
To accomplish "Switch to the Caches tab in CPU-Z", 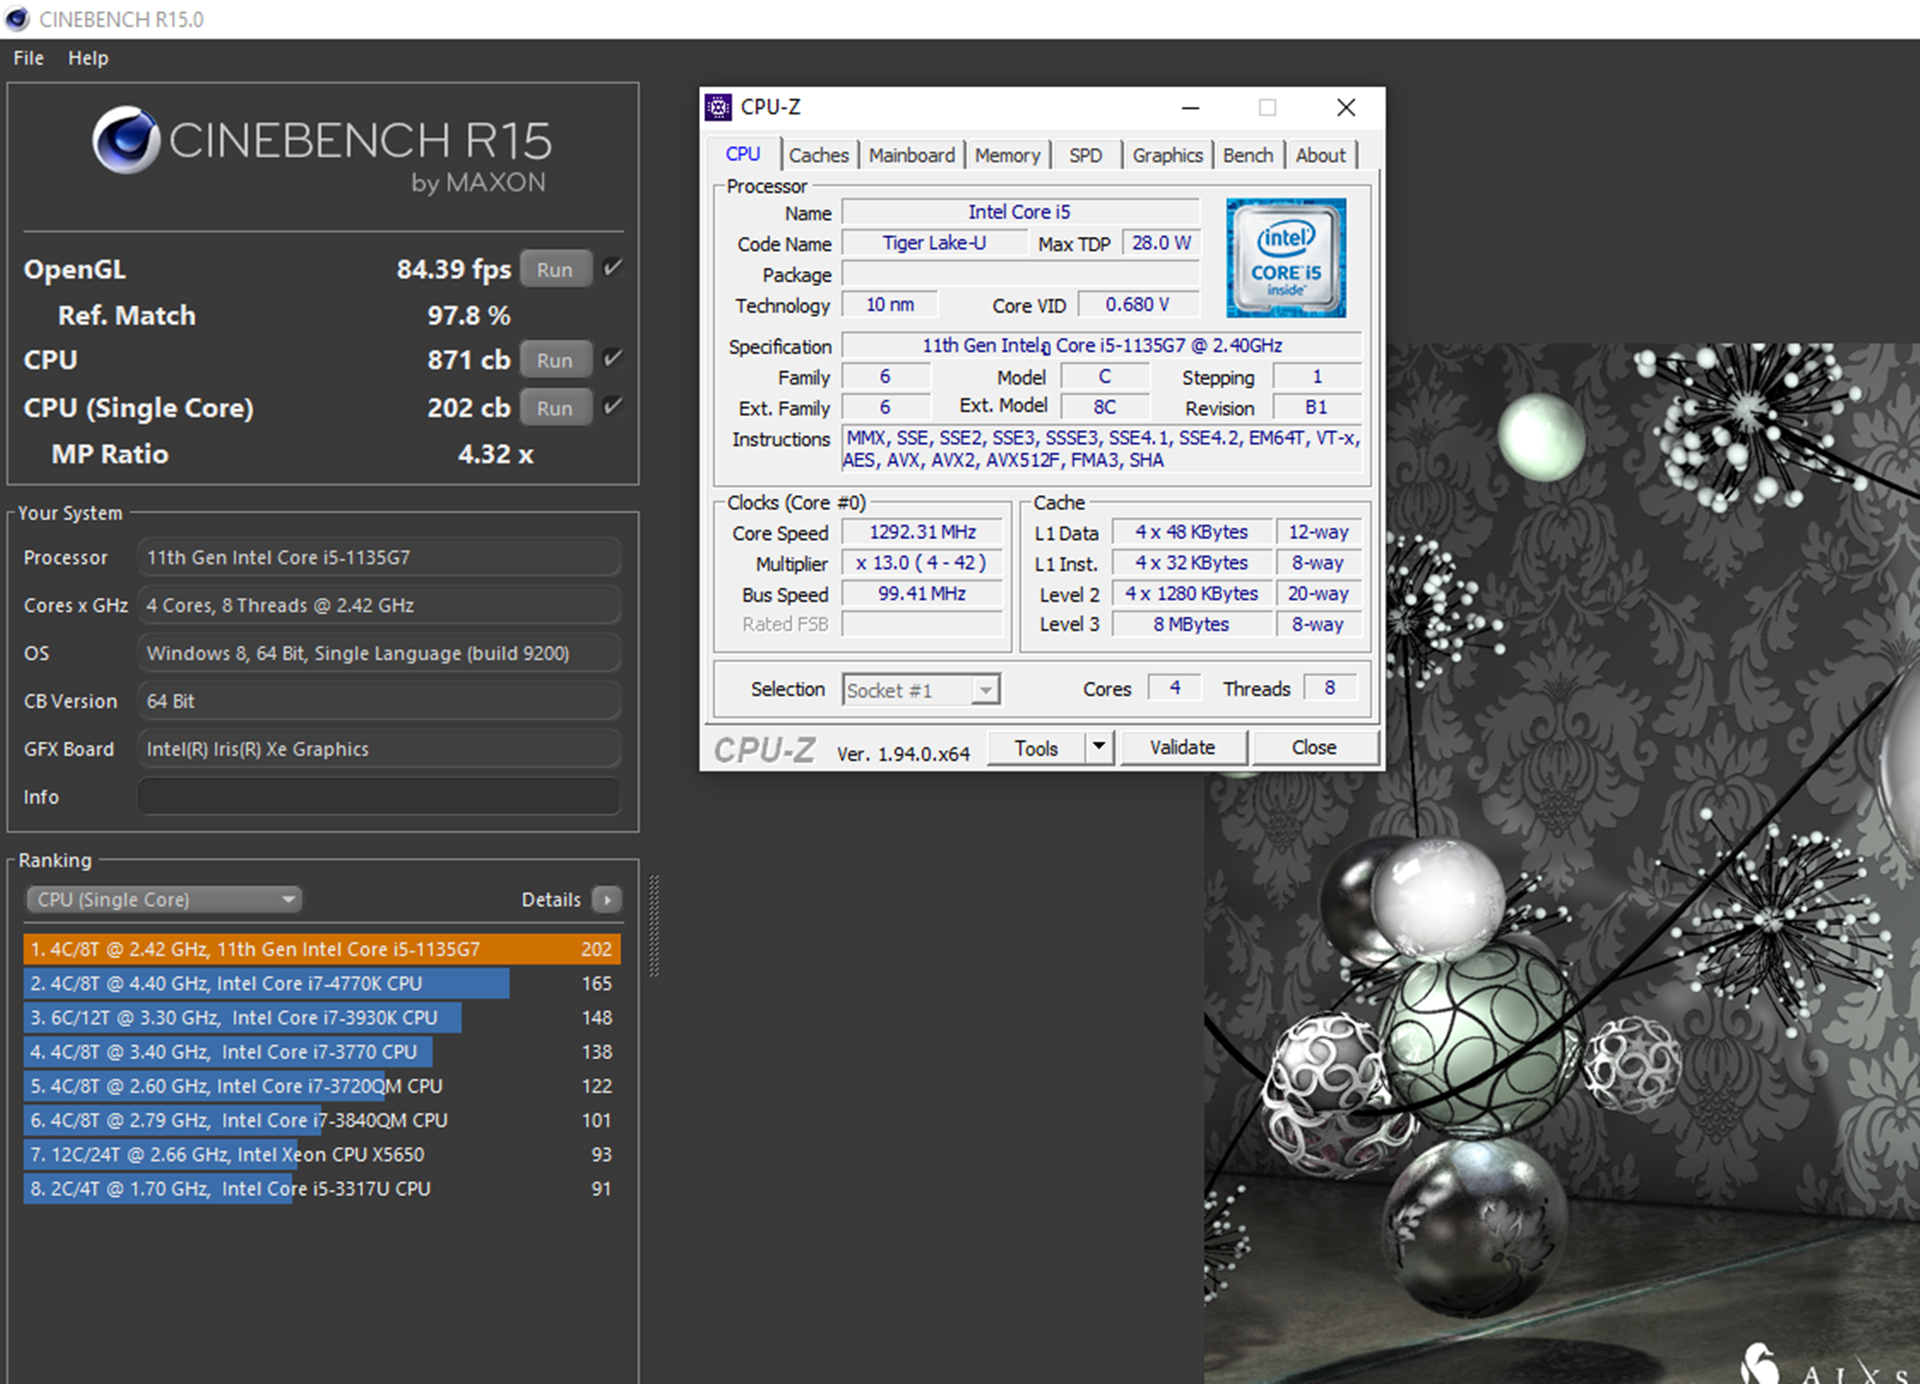I will coord(818,155).
